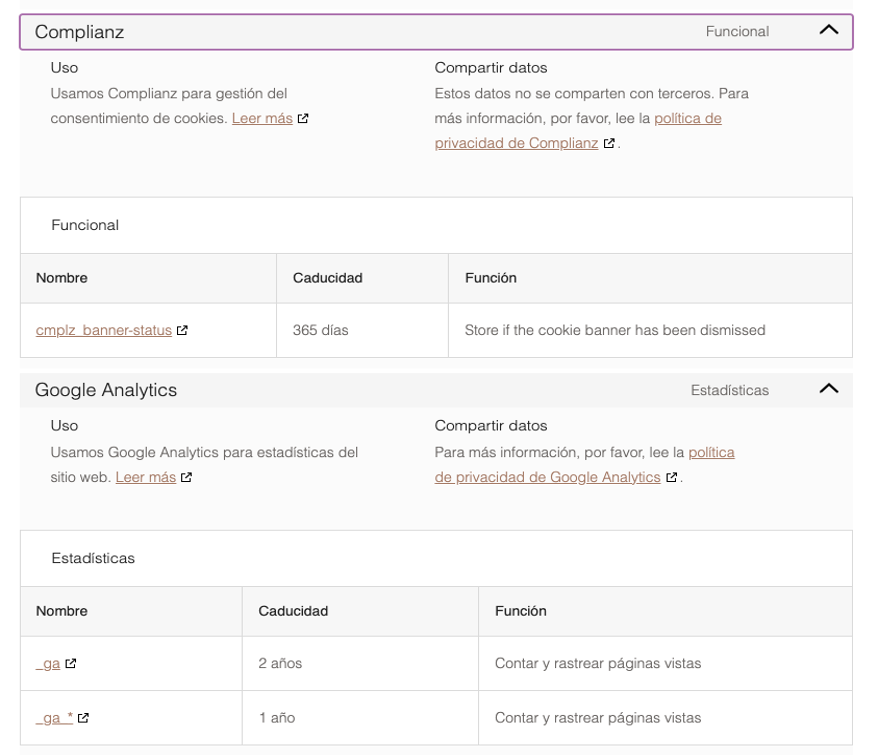The image size is (879, 756).
Task: Open the _ga_* cookie link
Action: (x=55, y=717)
